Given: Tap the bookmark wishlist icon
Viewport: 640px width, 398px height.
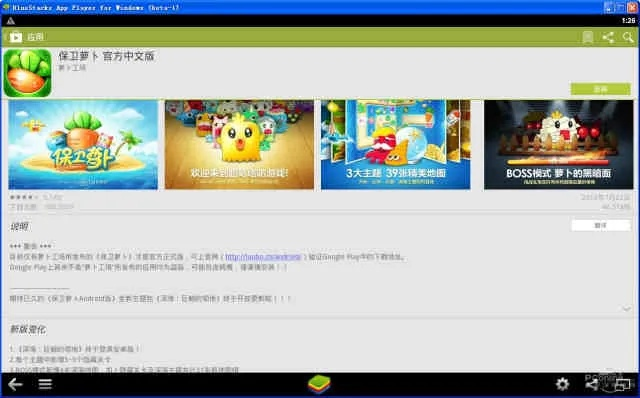Looking at the screenshot, I should click(588, 38).
